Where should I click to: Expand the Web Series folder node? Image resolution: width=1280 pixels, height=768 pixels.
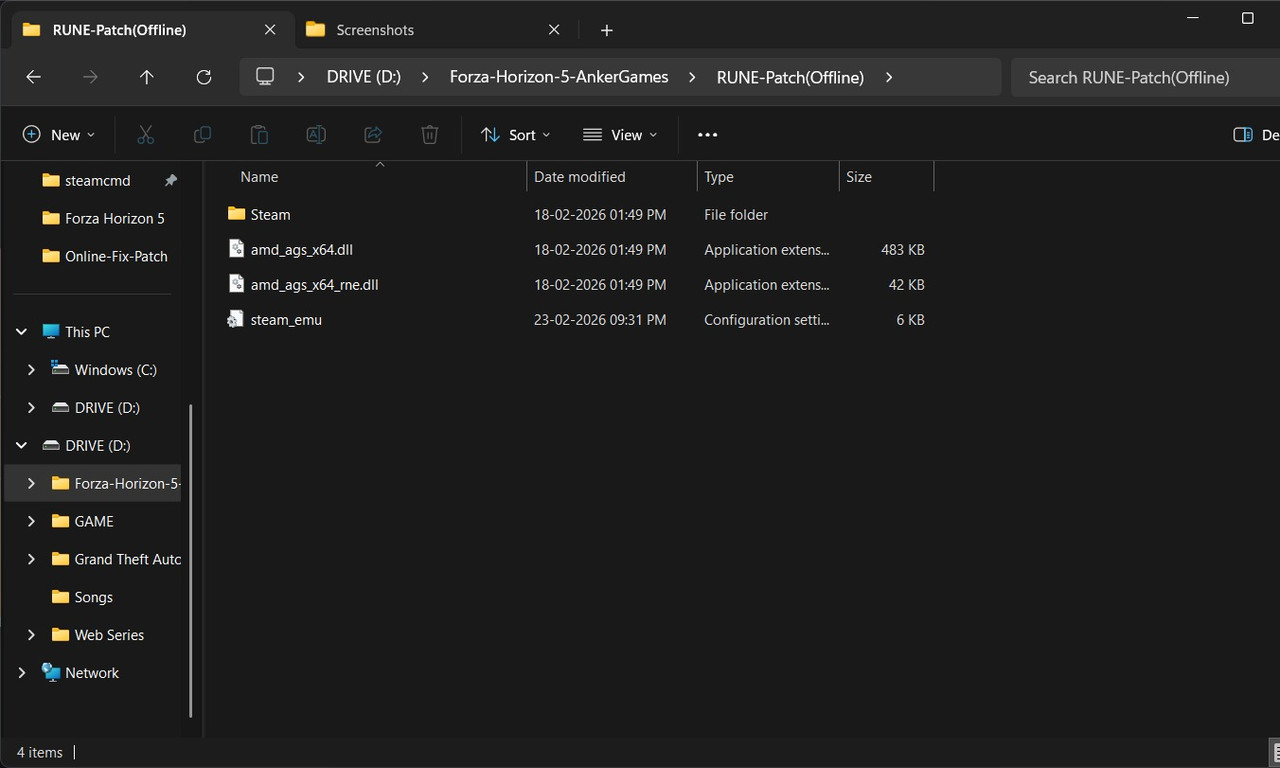coord(31,635)
